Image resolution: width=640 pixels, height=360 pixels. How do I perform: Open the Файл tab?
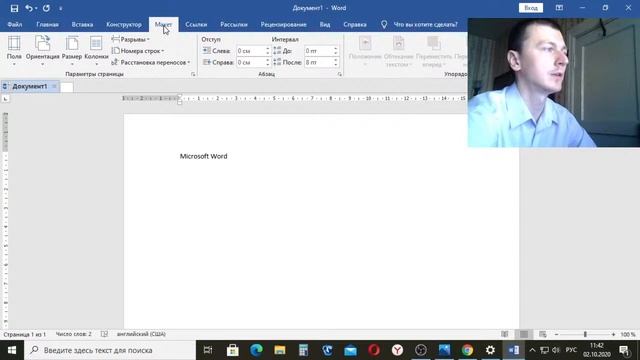point(15,24)
